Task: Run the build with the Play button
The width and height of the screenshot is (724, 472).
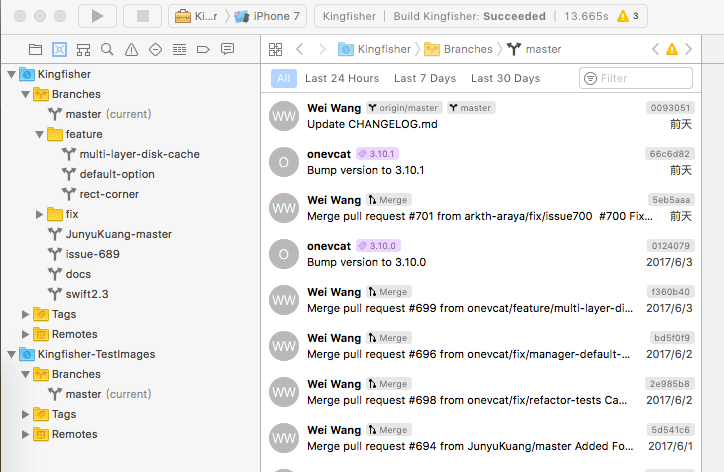Action: (x=97, y=16)
